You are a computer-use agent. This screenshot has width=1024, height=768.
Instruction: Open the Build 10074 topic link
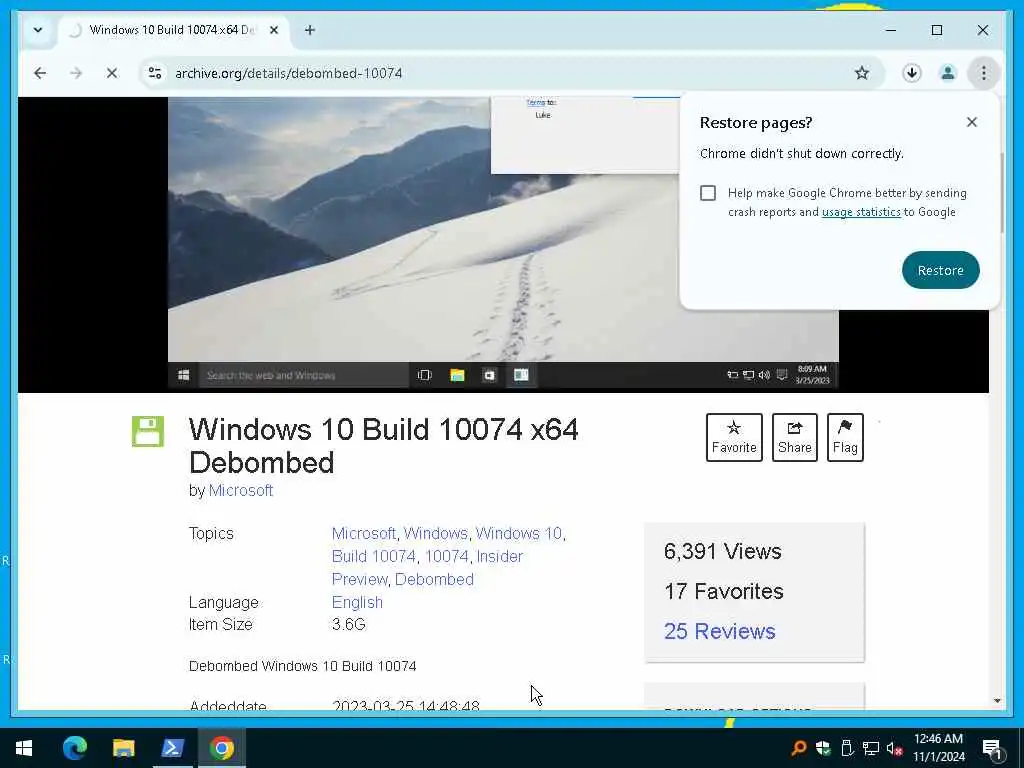374,556
